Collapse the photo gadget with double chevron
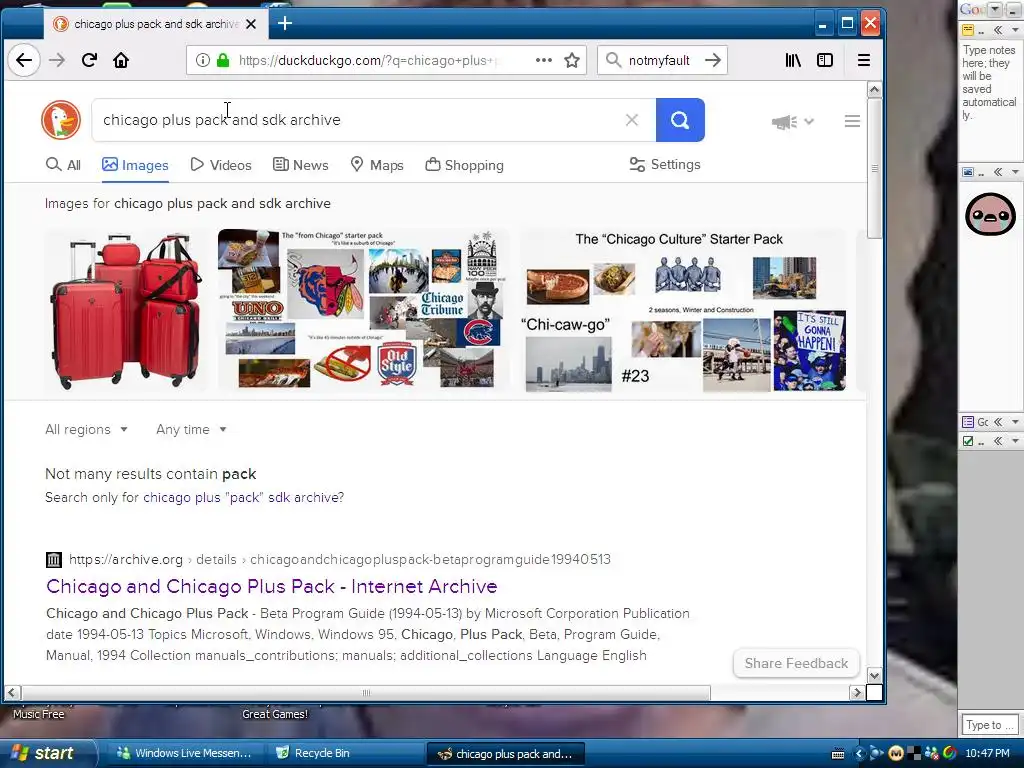1024x768 pixels. tap(998, 172)
